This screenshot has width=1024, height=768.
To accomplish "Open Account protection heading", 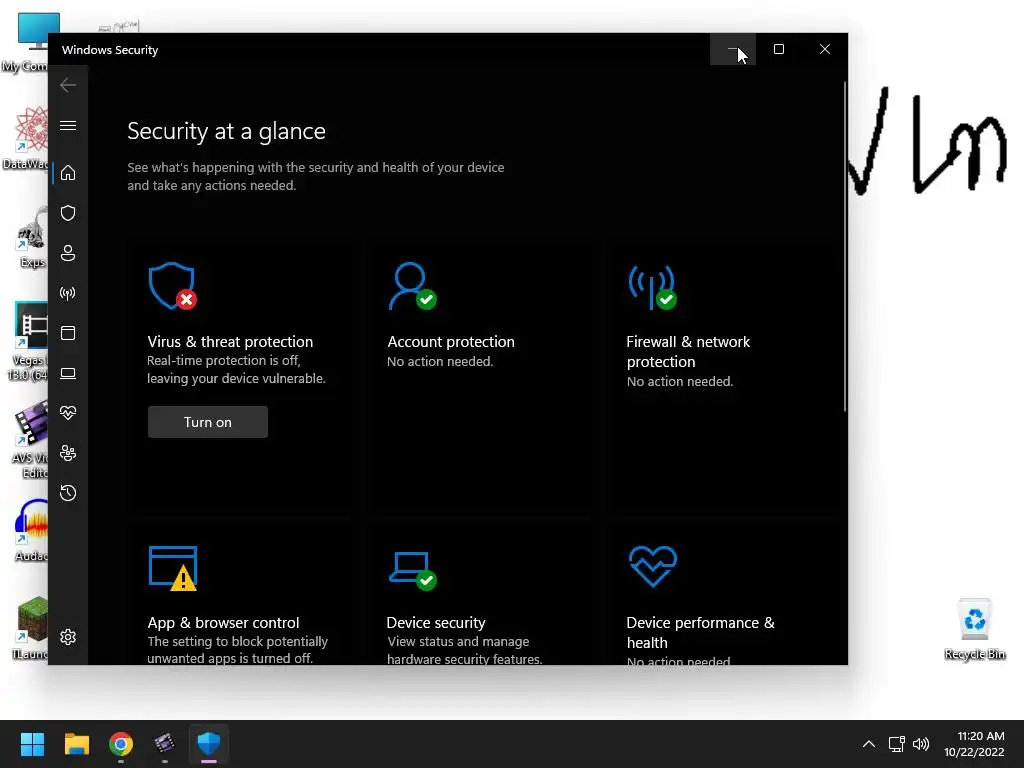I will (x=451, y=342).
